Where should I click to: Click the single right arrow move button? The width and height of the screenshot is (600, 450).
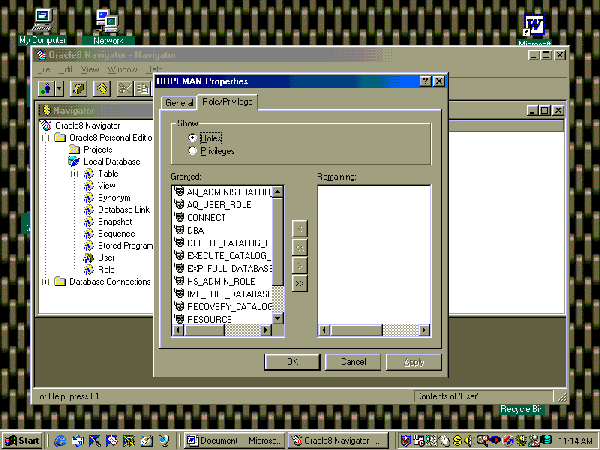300,265
